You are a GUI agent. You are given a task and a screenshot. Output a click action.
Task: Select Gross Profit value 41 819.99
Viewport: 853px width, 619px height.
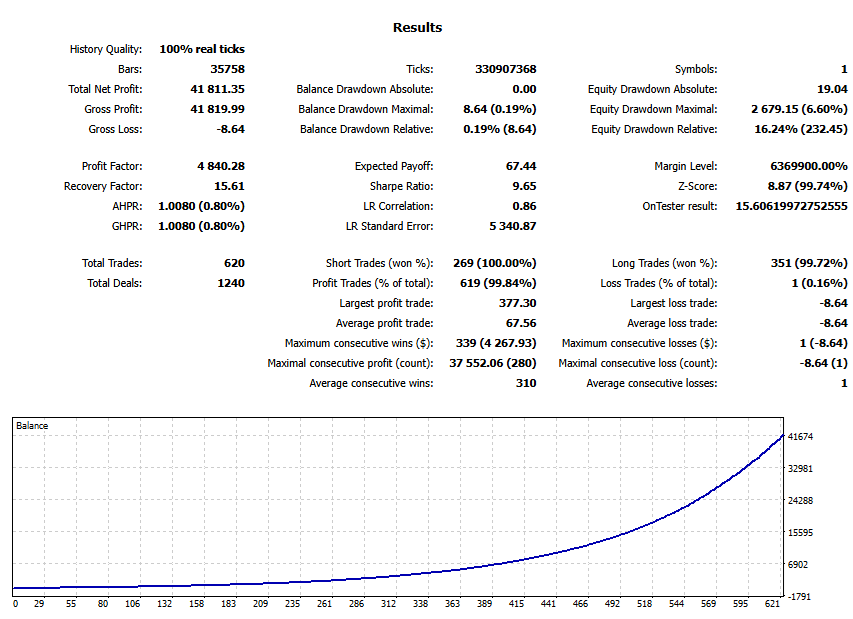[x=218, y=109]
